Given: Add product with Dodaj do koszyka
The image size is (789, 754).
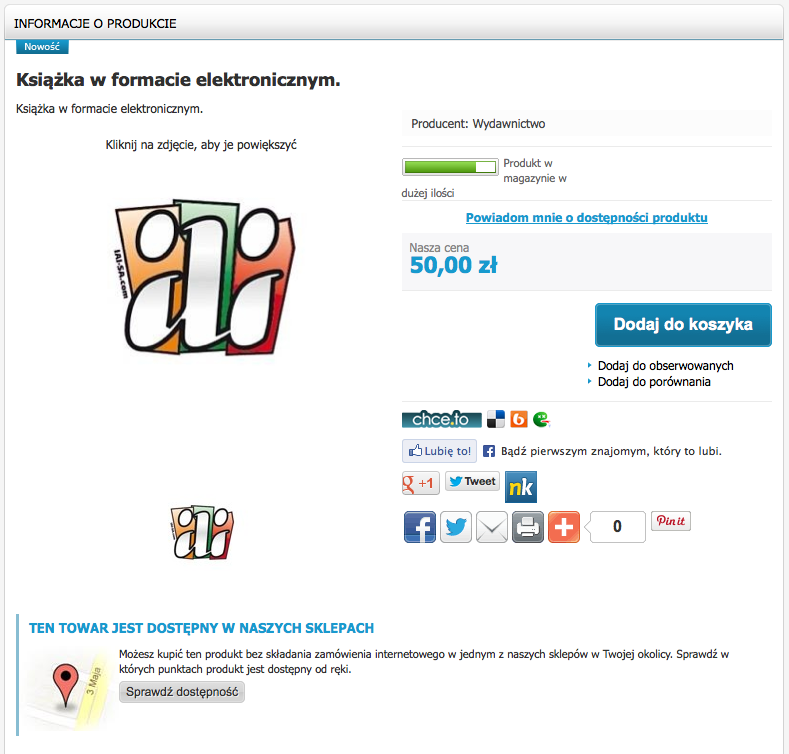Looking at the screenshot, I should click(x=683, y=325).
